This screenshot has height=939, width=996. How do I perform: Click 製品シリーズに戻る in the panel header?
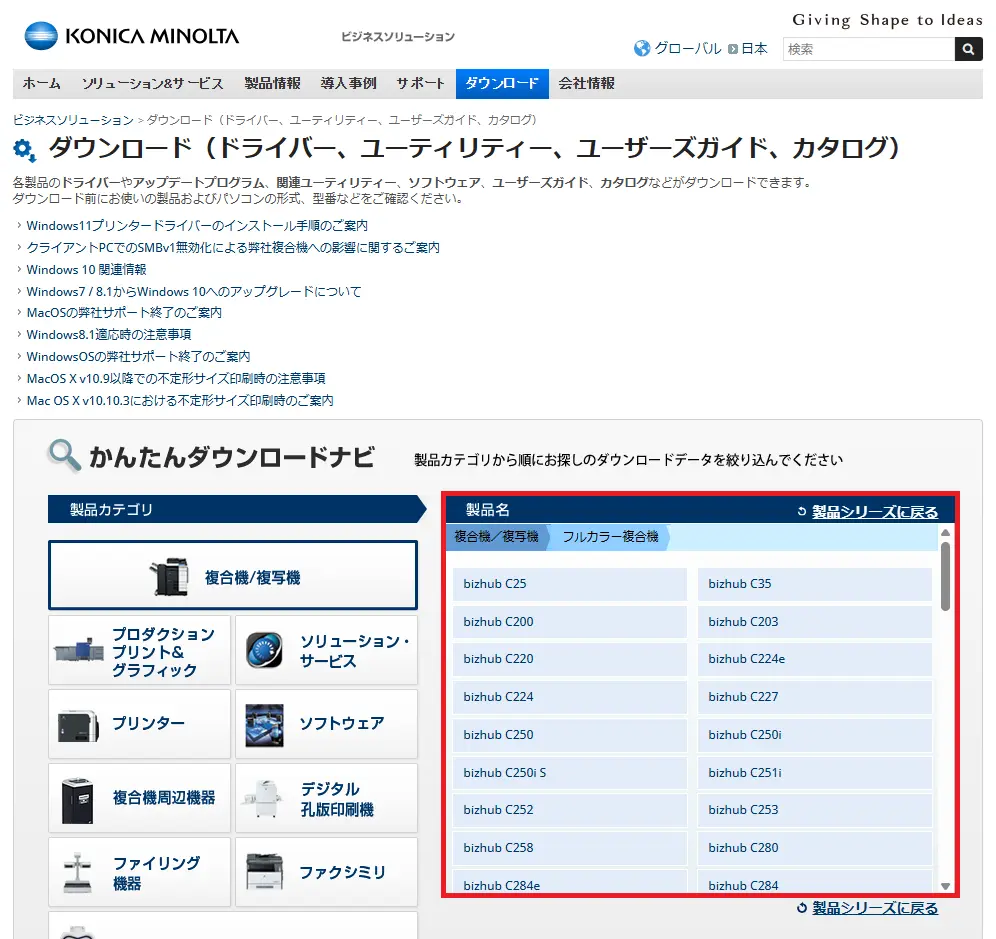874,512
